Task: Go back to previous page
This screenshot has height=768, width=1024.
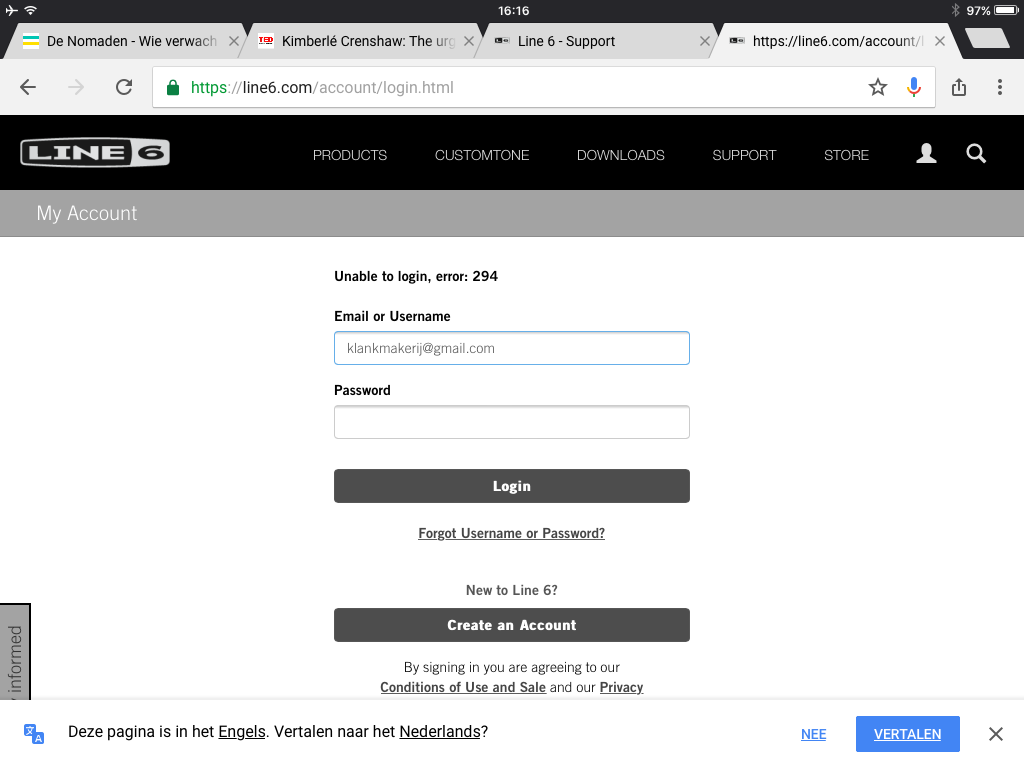Action: pos(28,88)
